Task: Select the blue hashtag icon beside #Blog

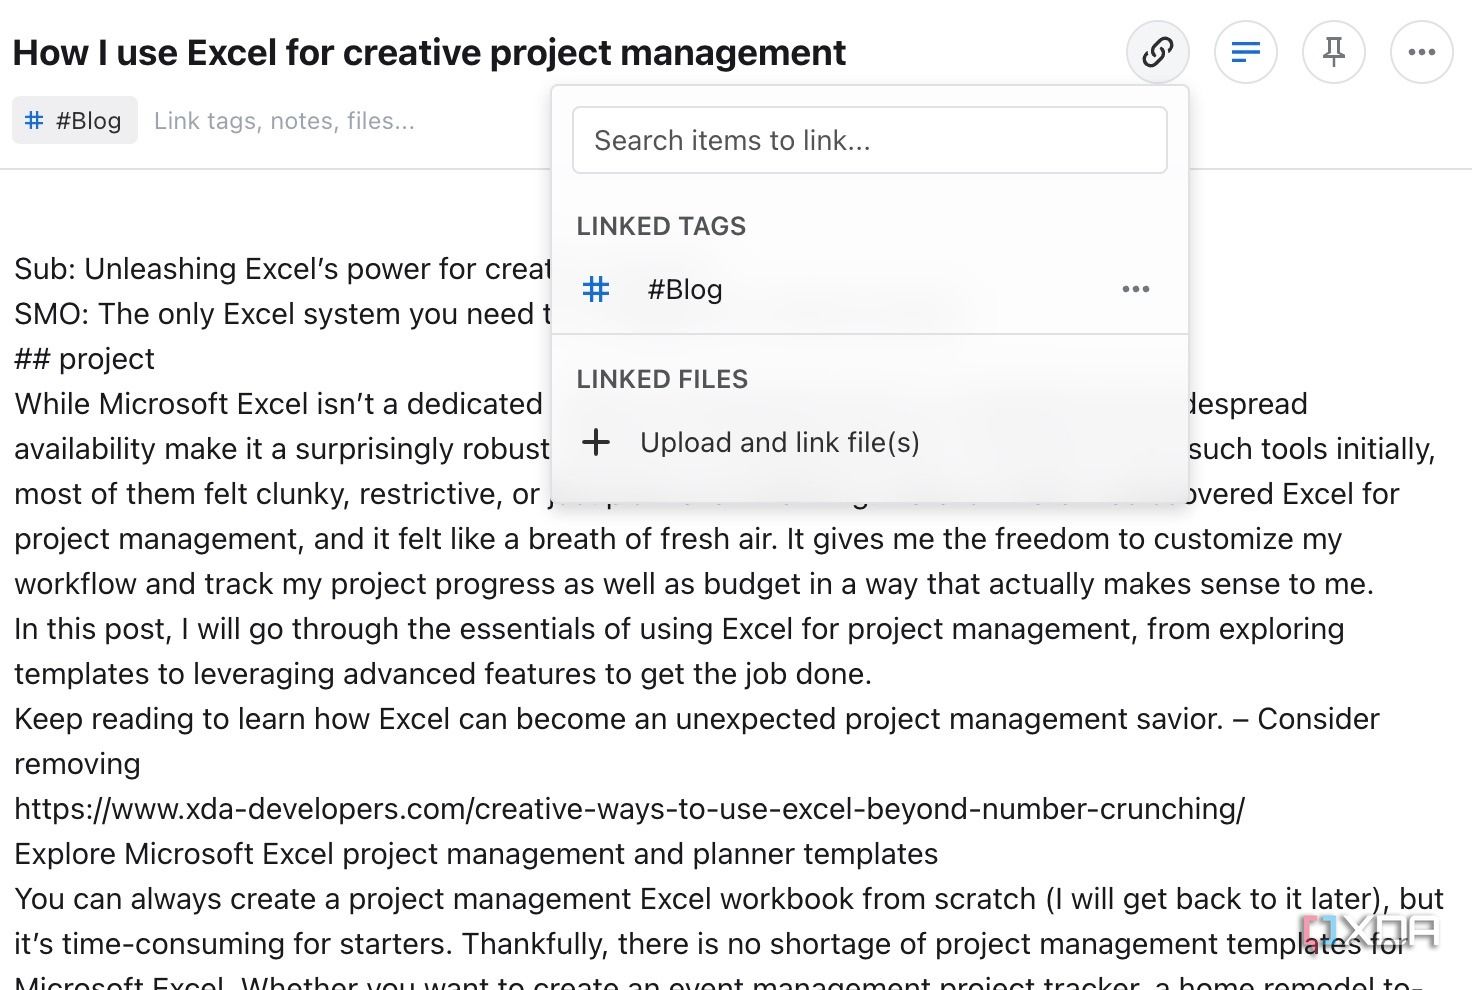Action: point(596,289)
